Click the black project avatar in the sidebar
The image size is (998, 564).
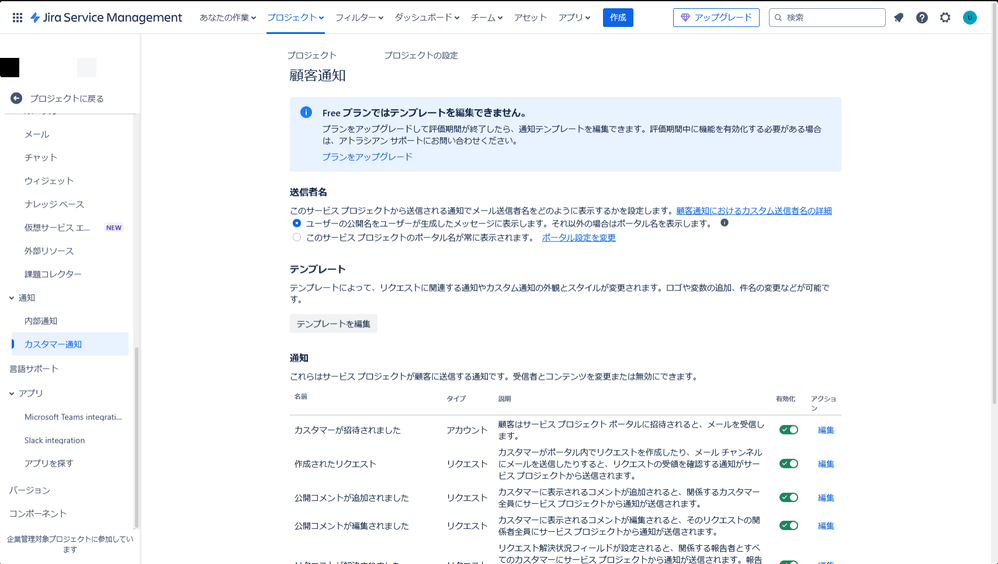pyautogui.click(x=10, y=67)
